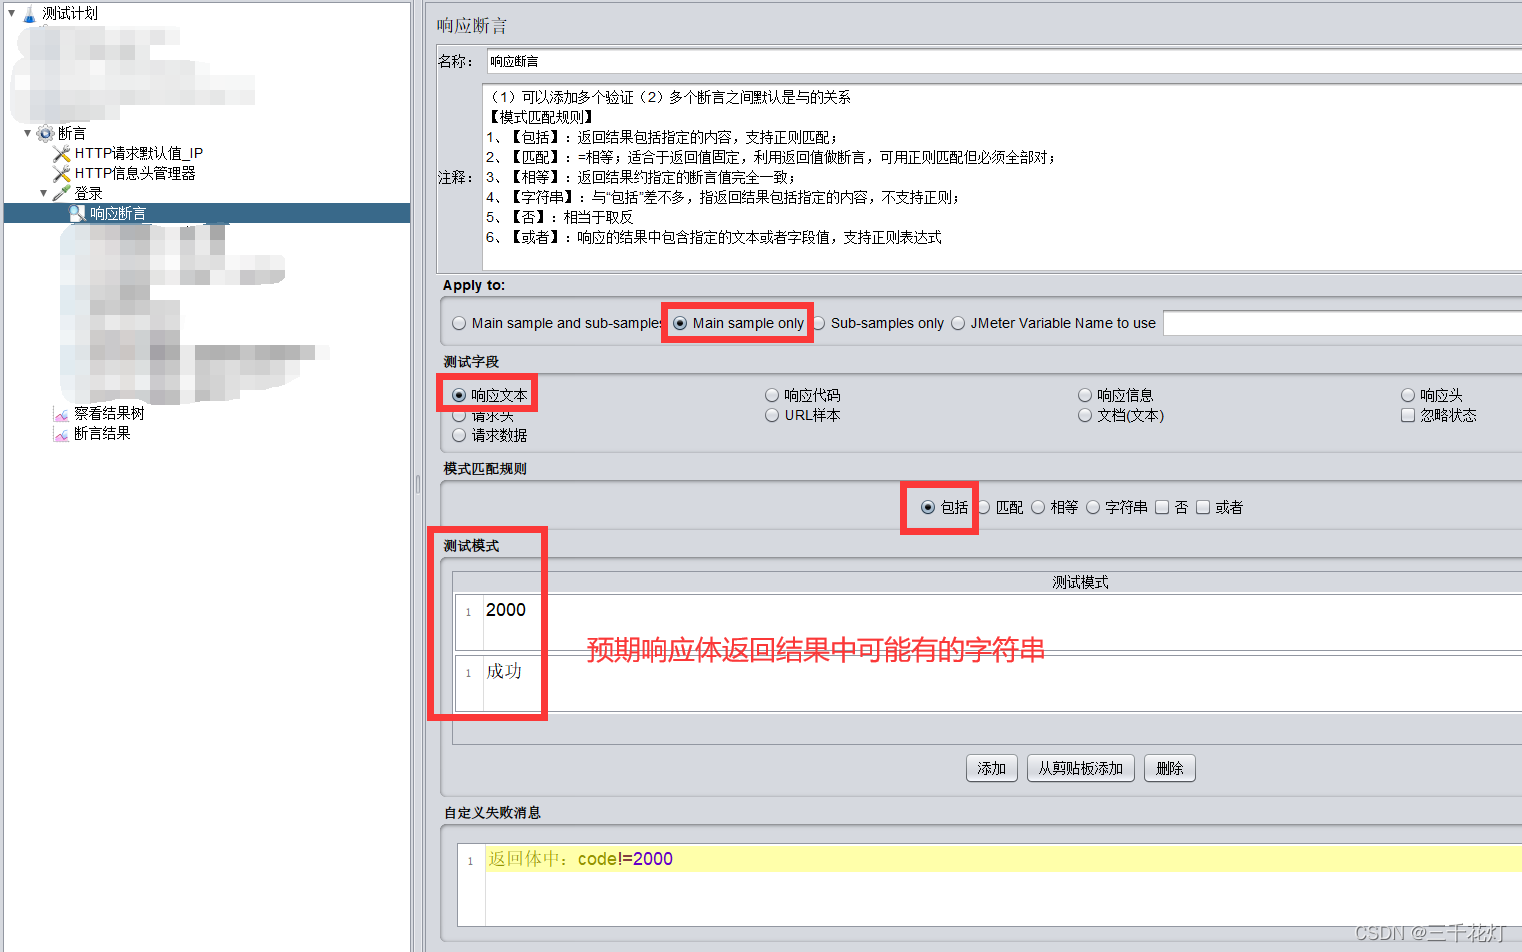Click the 从剪贴板添加 button
Viewport: 1522px width, 952px height.
click(x=1080, y=768)
